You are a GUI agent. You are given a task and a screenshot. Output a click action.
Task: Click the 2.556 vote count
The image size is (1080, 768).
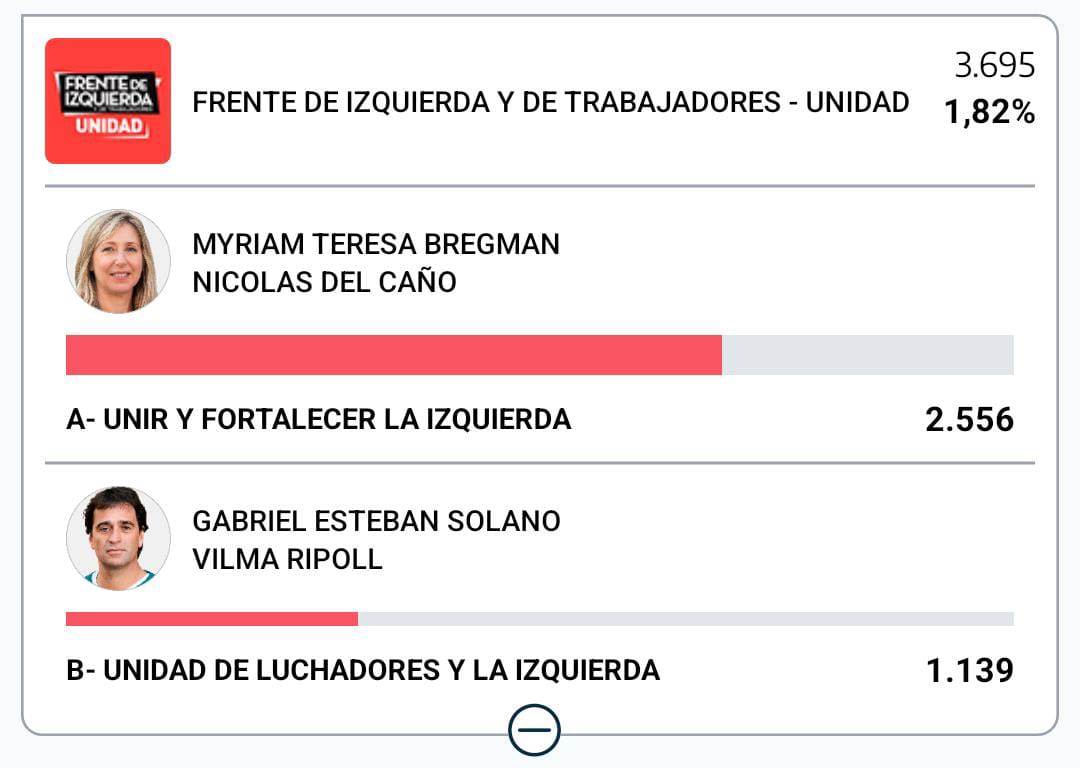[x=969, y=419]
